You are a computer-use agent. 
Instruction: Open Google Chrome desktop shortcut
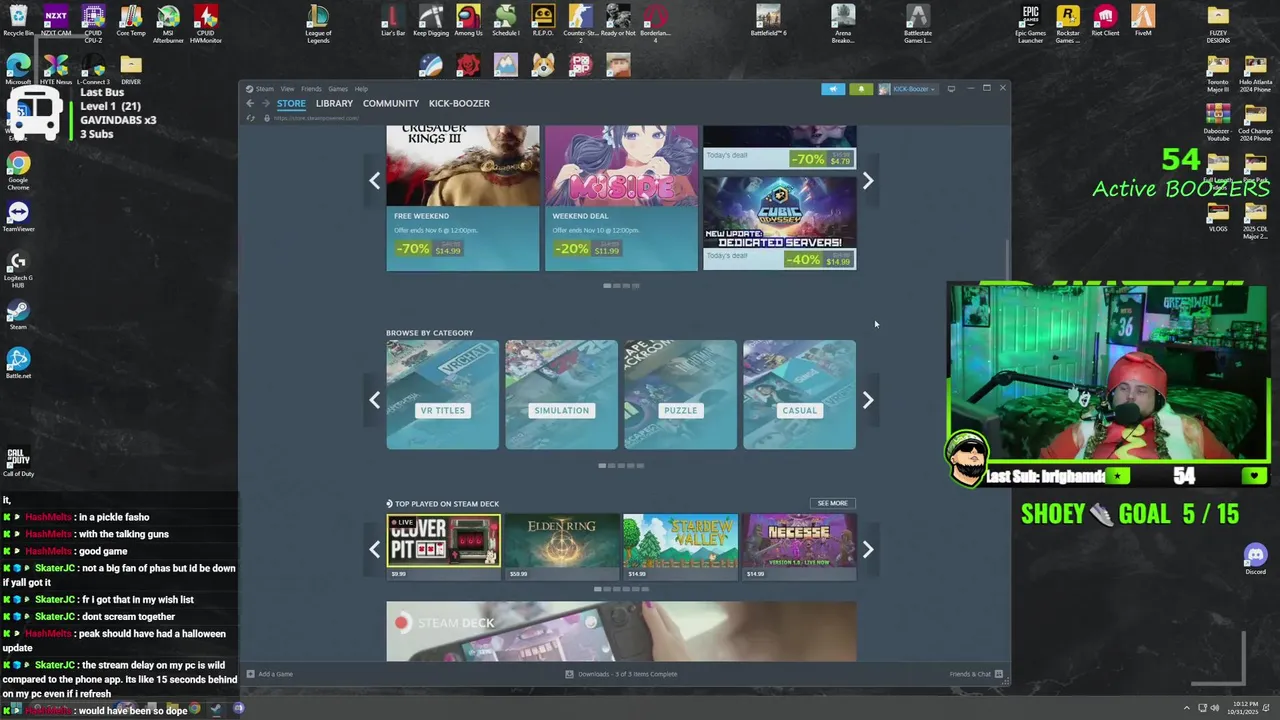tap(18, 170)
